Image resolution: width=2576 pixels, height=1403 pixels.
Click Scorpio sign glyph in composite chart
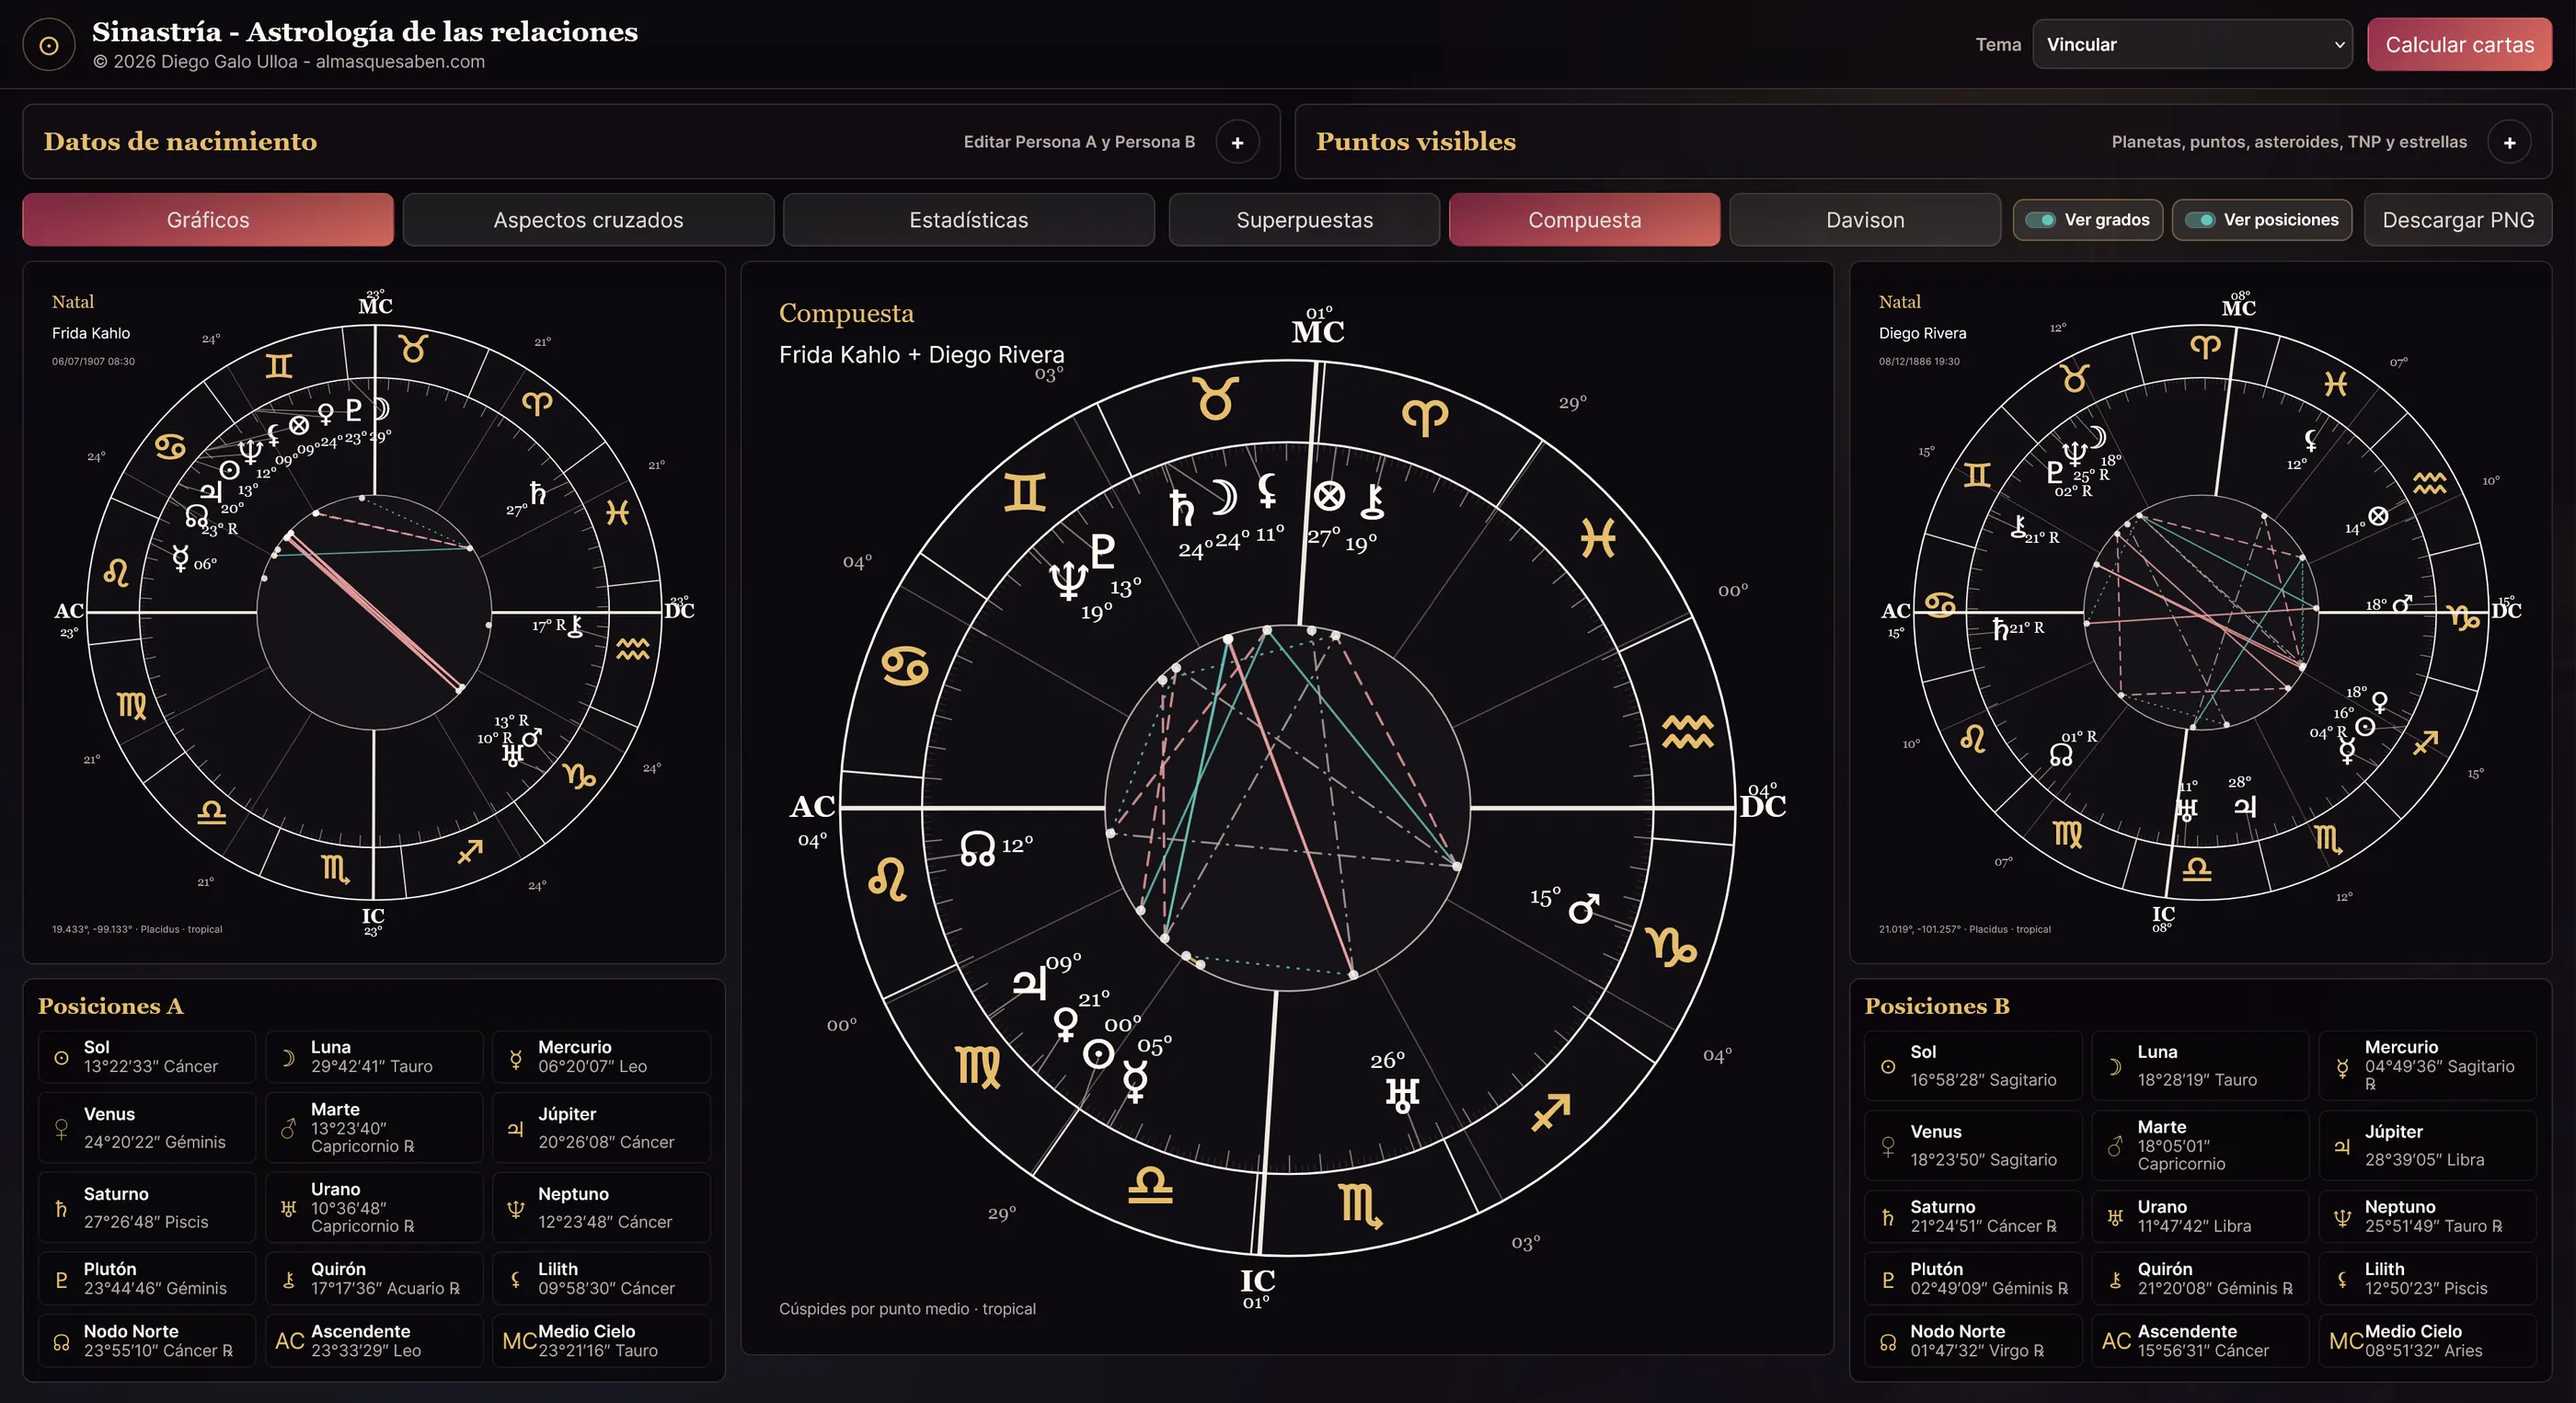pos(1360,1204)
